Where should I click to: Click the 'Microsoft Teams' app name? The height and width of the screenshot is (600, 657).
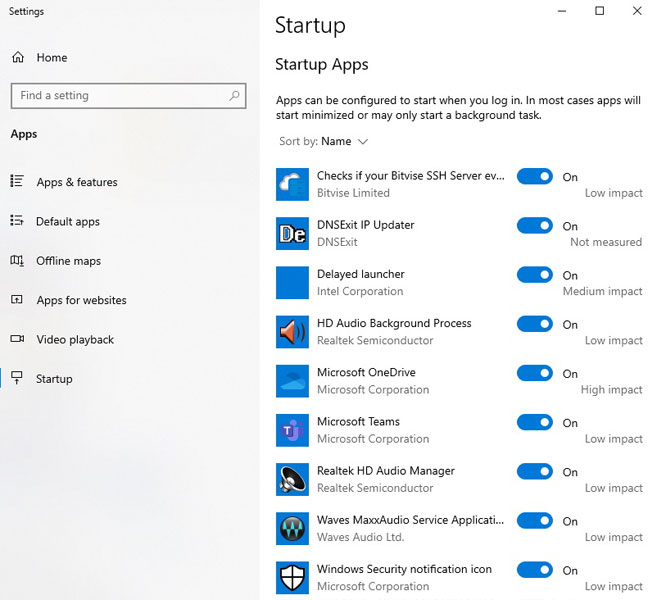click(358, 422)
